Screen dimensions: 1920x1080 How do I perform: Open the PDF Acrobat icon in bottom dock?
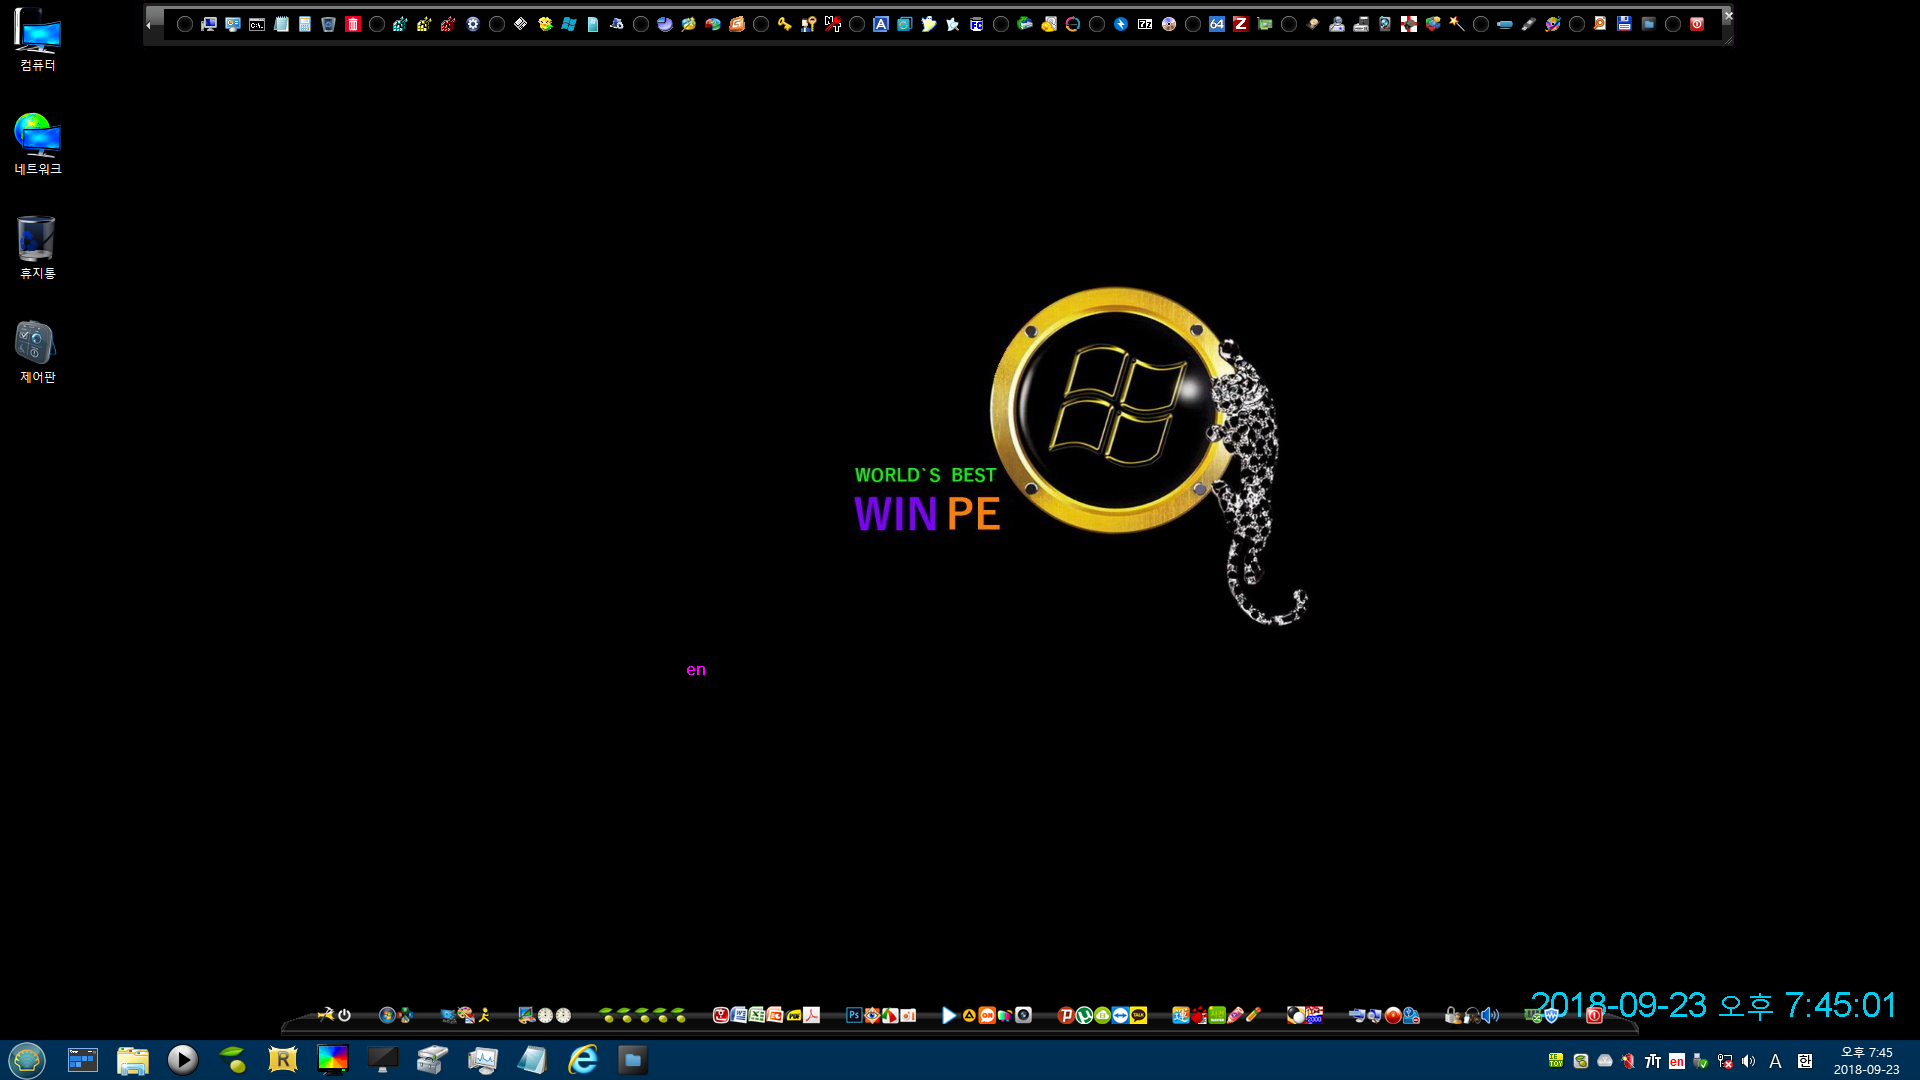coord(812,1015)
